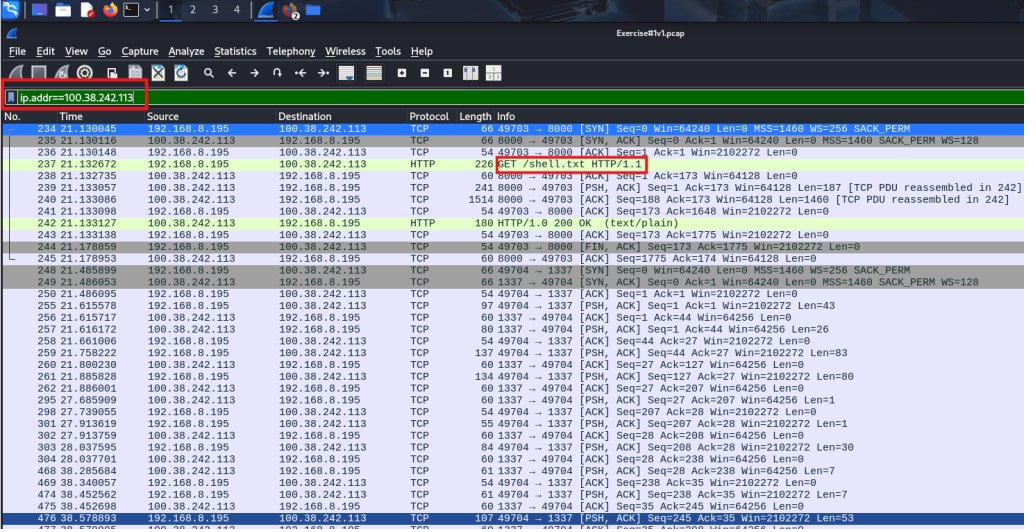
Task: Toggle packet list colorization
Action: tap(374, 73)
